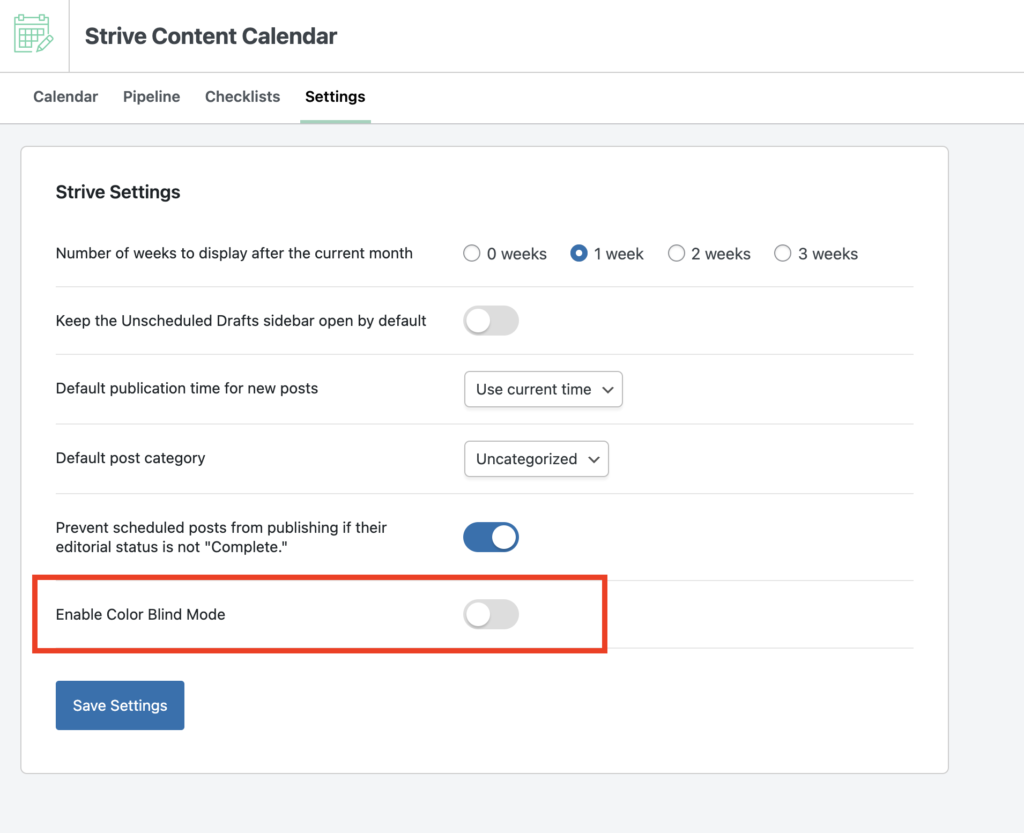
Task: Enable Color Blind Mode toggle
Action: (x=491, y=615)
